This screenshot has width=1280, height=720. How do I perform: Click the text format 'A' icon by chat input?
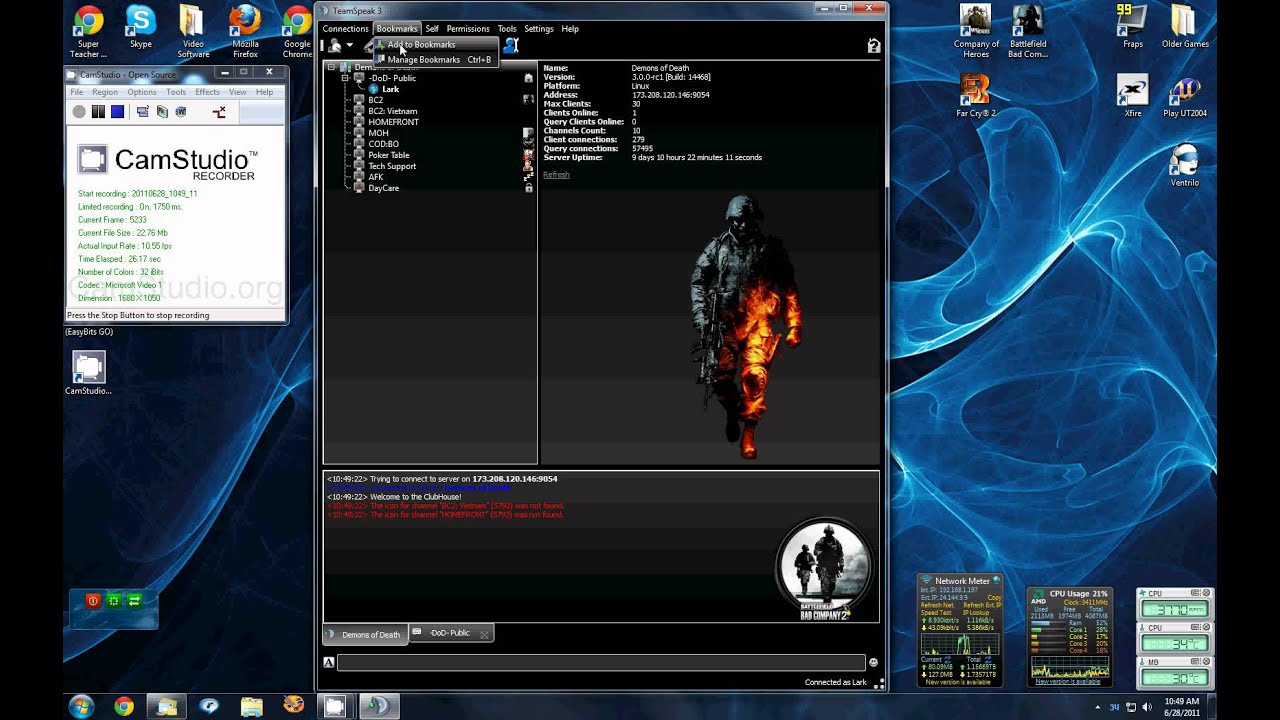click(328, 662)
